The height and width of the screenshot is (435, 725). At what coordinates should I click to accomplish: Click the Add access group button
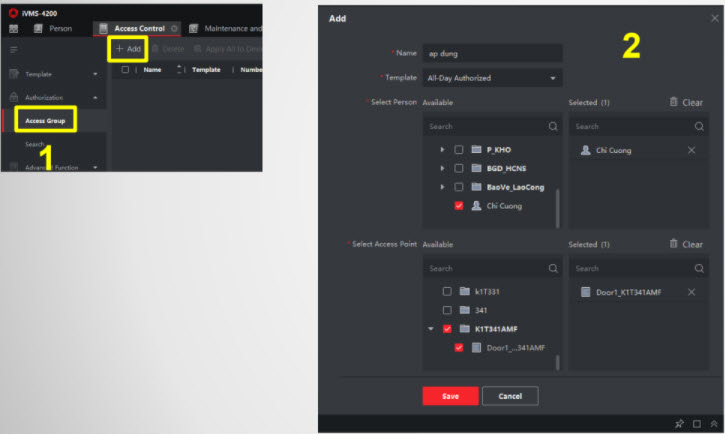(x=127, y=48)
